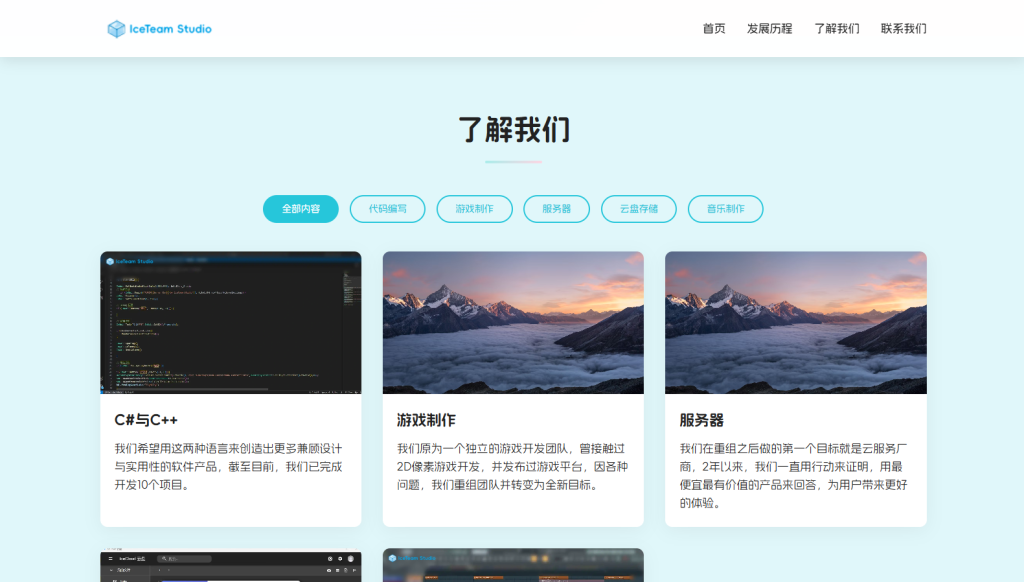Go to 首页 in the navigation bar

[714, 29]
